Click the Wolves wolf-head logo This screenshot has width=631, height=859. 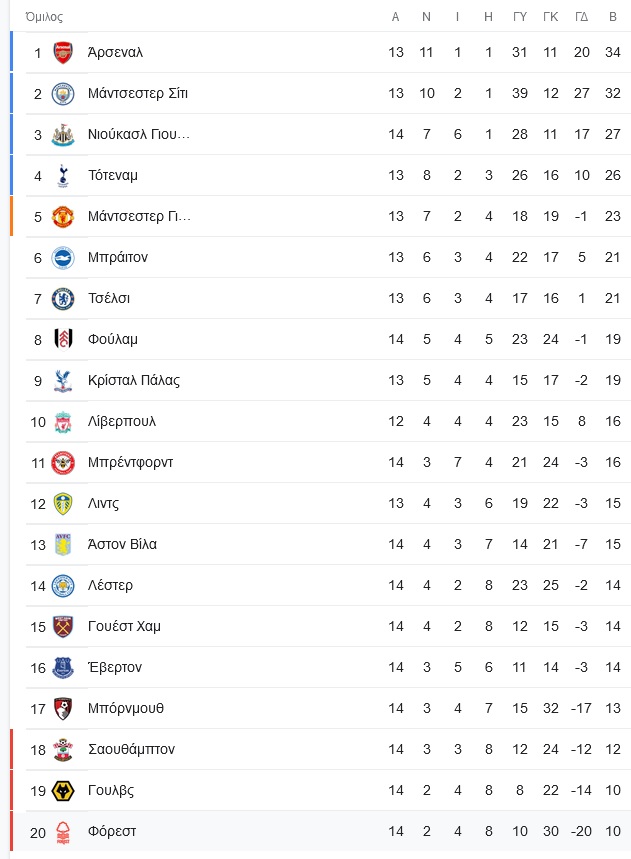tap(63, 791)
